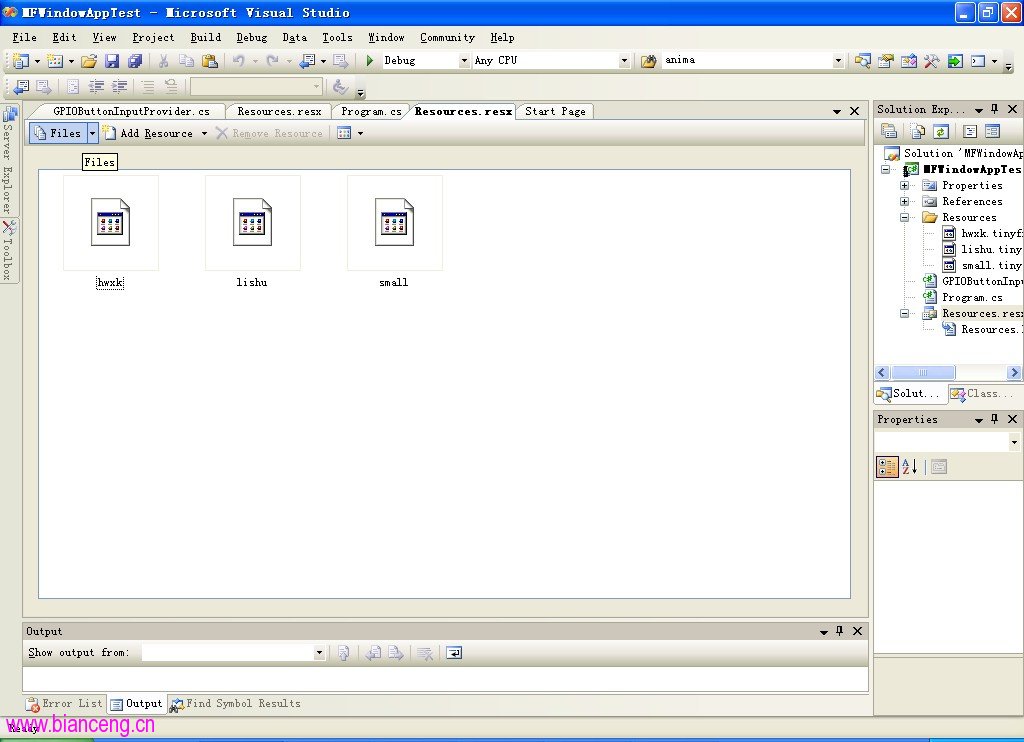Image resolution: width=1024 pixels, height=742 pixels.
Task: Click the Cut scissors icon
Action: click(163, 61)
